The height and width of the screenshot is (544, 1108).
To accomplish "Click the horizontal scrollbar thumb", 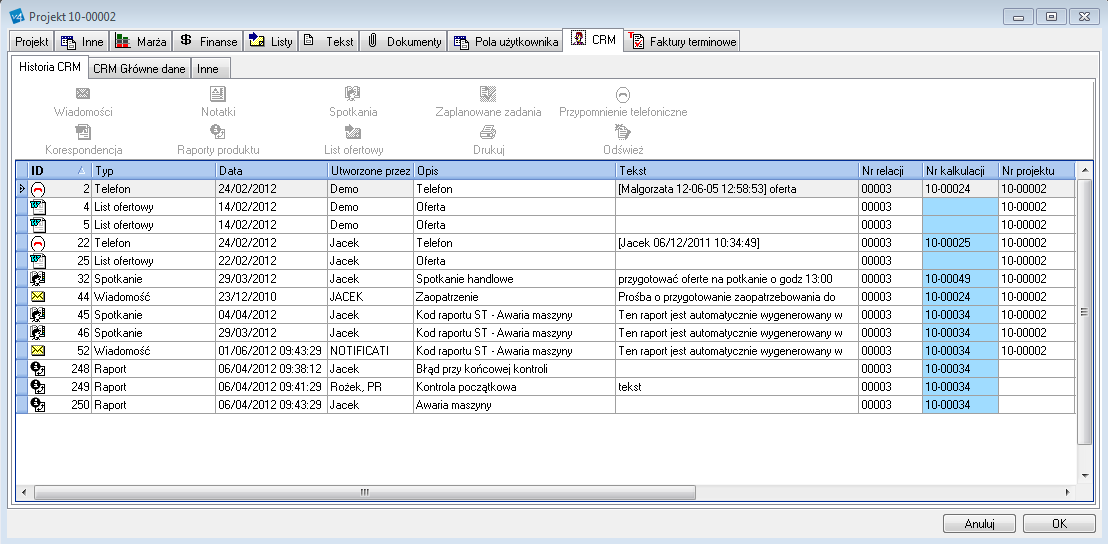I will point(365,492).
